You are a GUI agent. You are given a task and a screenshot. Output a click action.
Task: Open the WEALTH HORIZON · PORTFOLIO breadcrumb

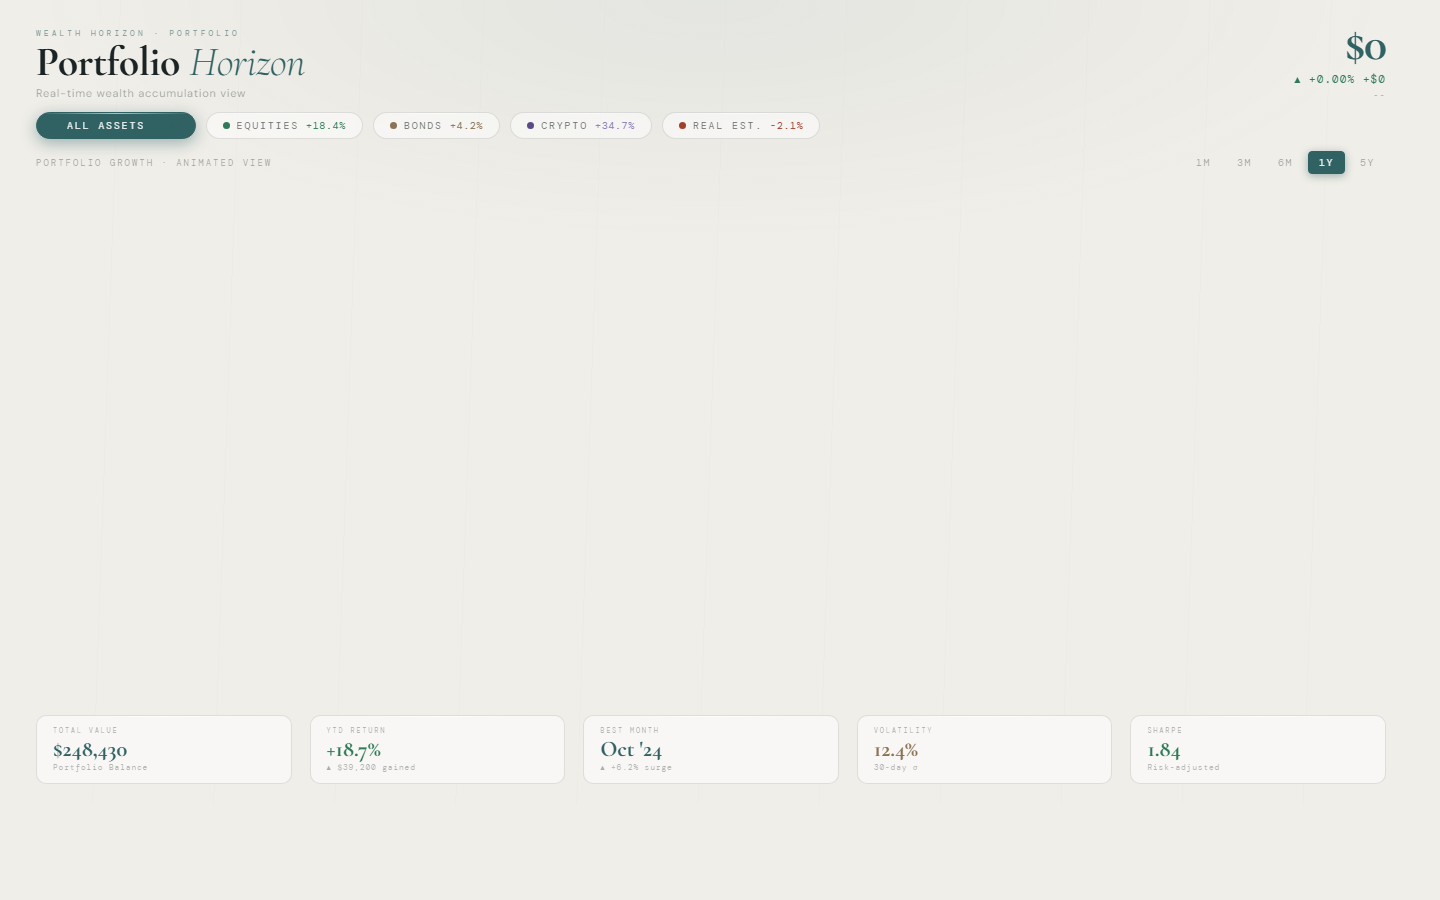(137, 33)
